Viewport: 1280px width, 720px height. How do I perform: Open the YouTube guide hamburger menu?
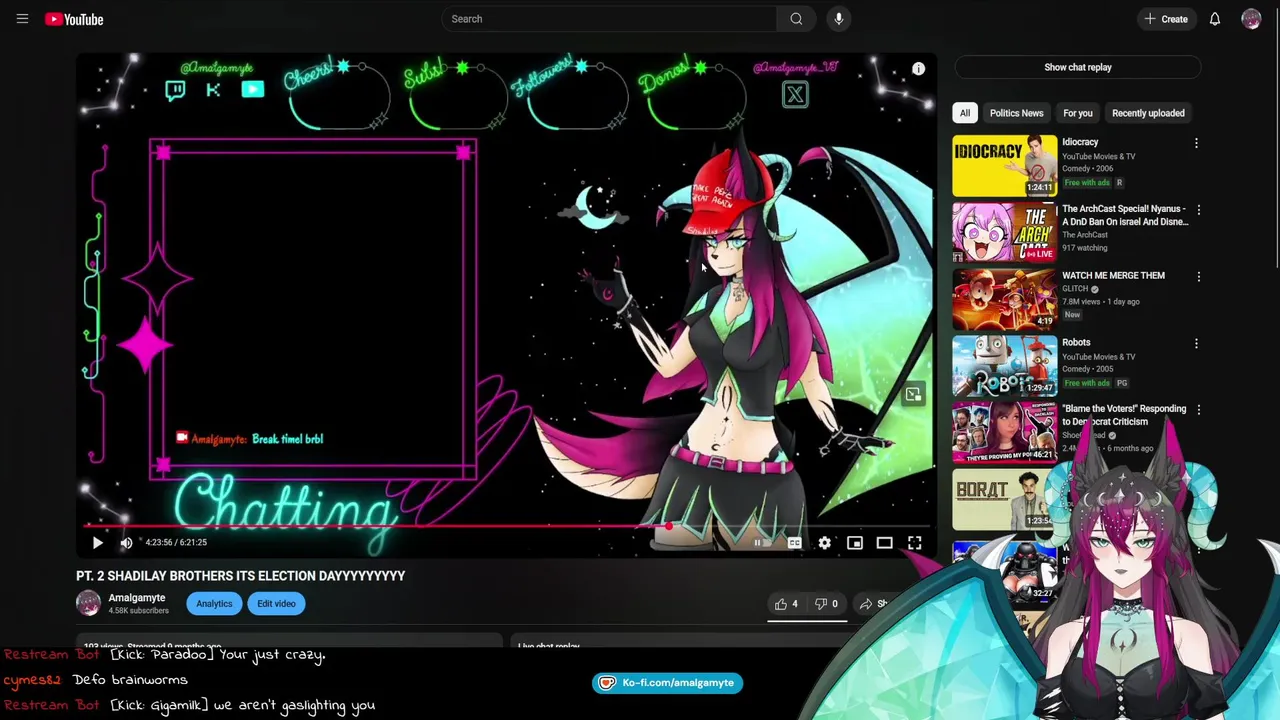[x=22, y=19]
